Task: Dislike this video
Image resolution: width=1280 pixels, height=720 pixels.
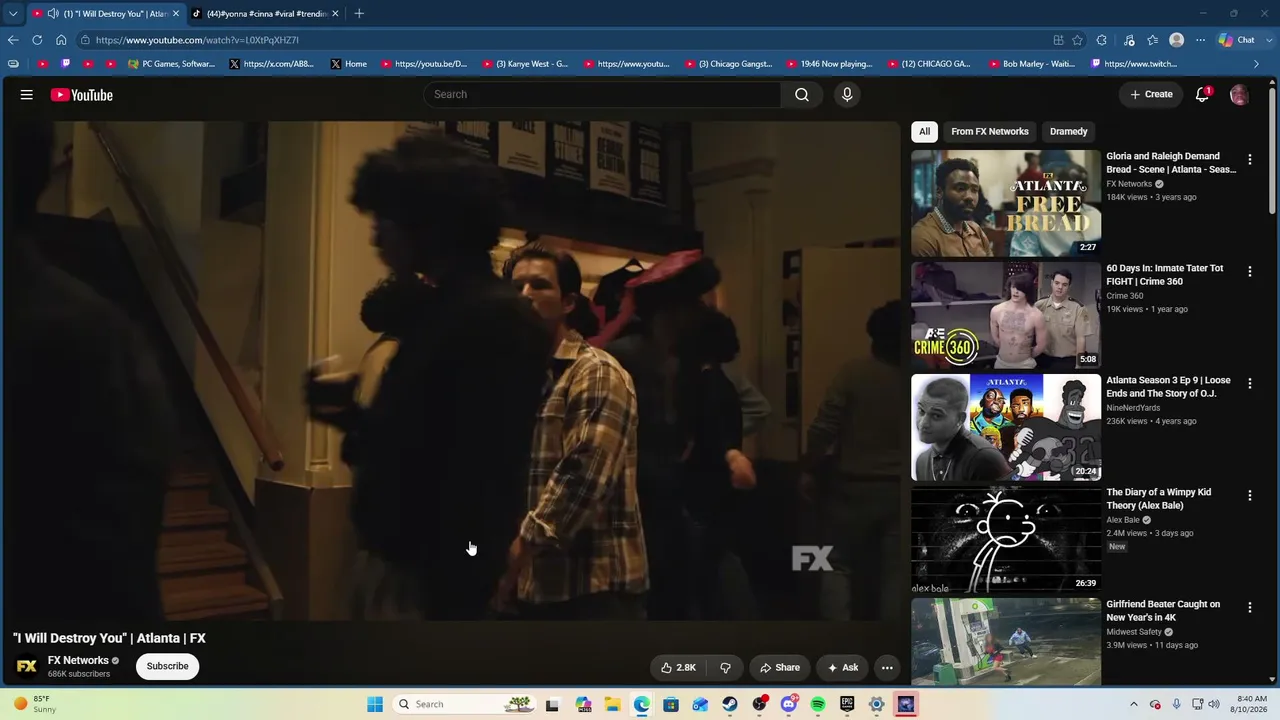Action: pyautogui.click(x=726, y=667)
